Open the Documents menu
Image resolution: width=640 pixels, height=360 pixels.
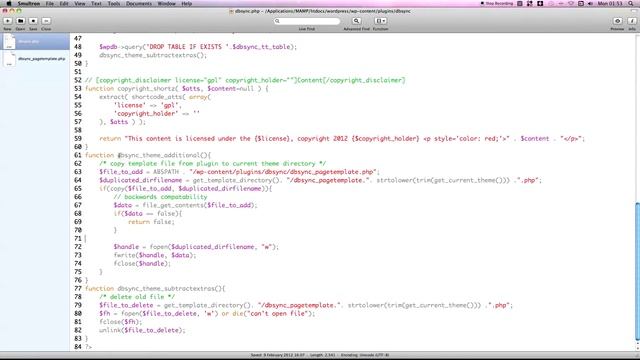[139, 3]
